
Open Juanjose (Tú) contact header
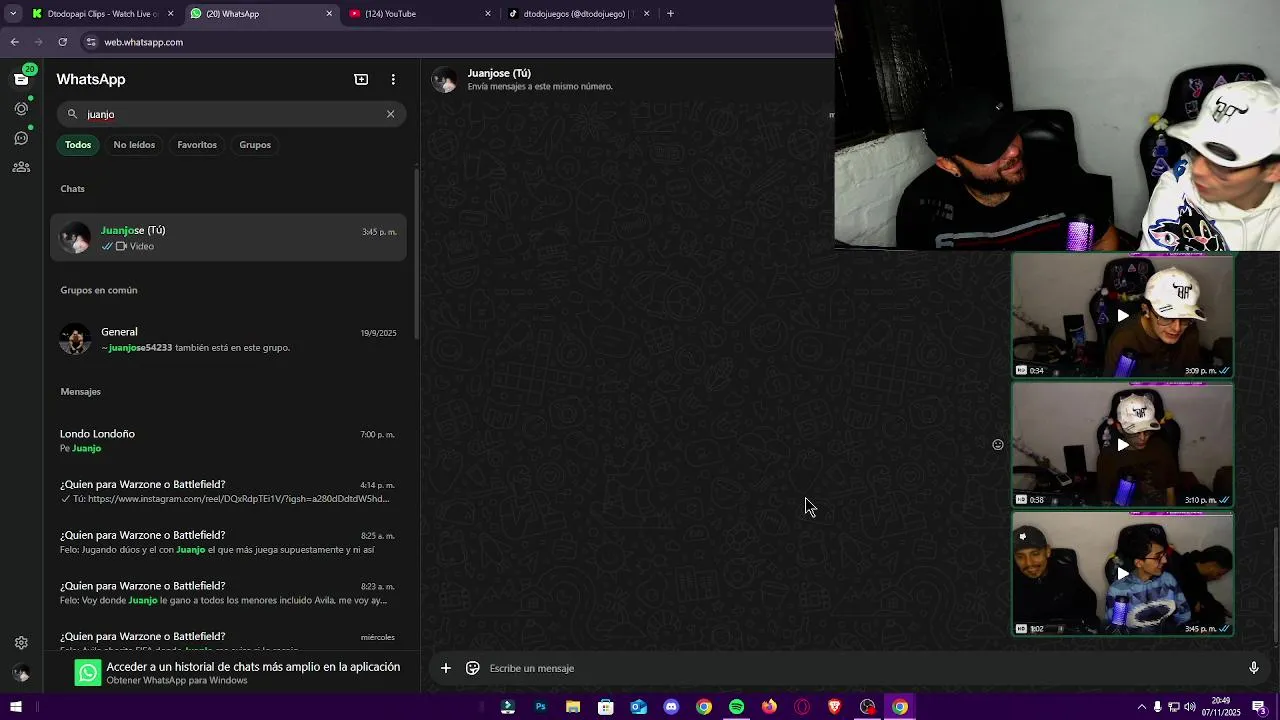click(540, 79)
